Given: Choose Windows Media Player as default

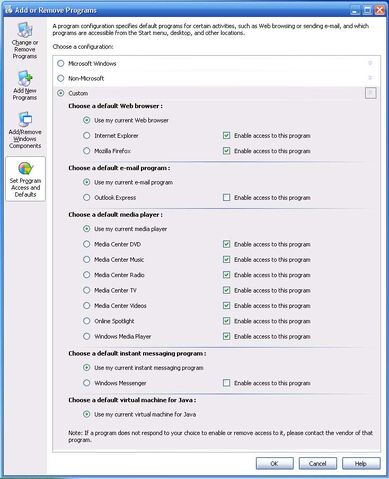Looking at the screenshot, I should click(87, 336).
